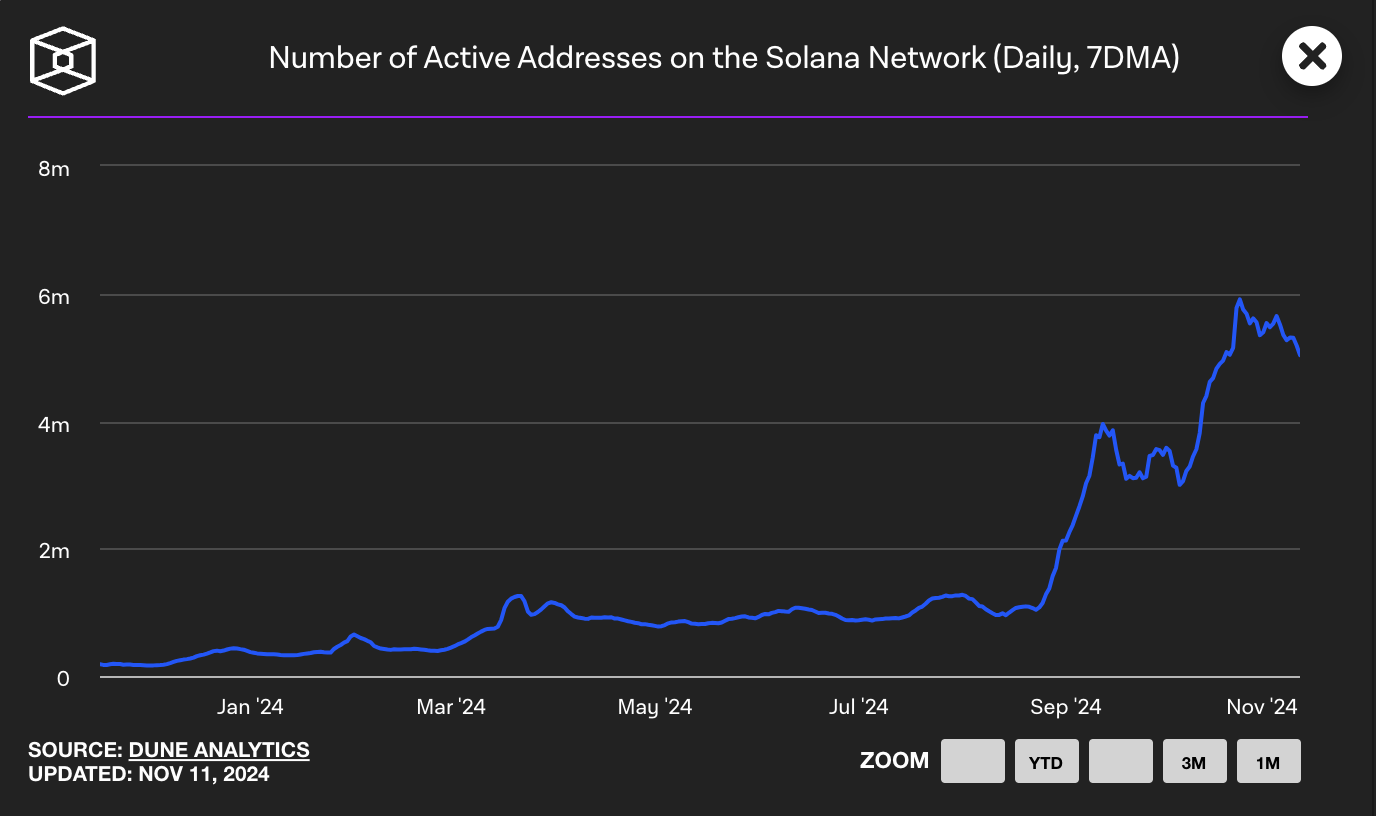Image resolution: width=1376 pixels, height=816 pixels.
Task: Click the 2m y-axis label
Action: [x=54, y=551]
